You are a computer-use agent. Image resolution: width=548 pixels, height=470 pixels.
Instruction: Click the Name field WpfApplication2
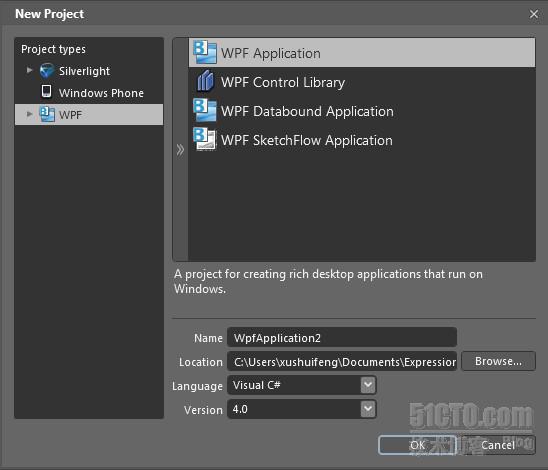pyautogui.click(x=342, y=338)
